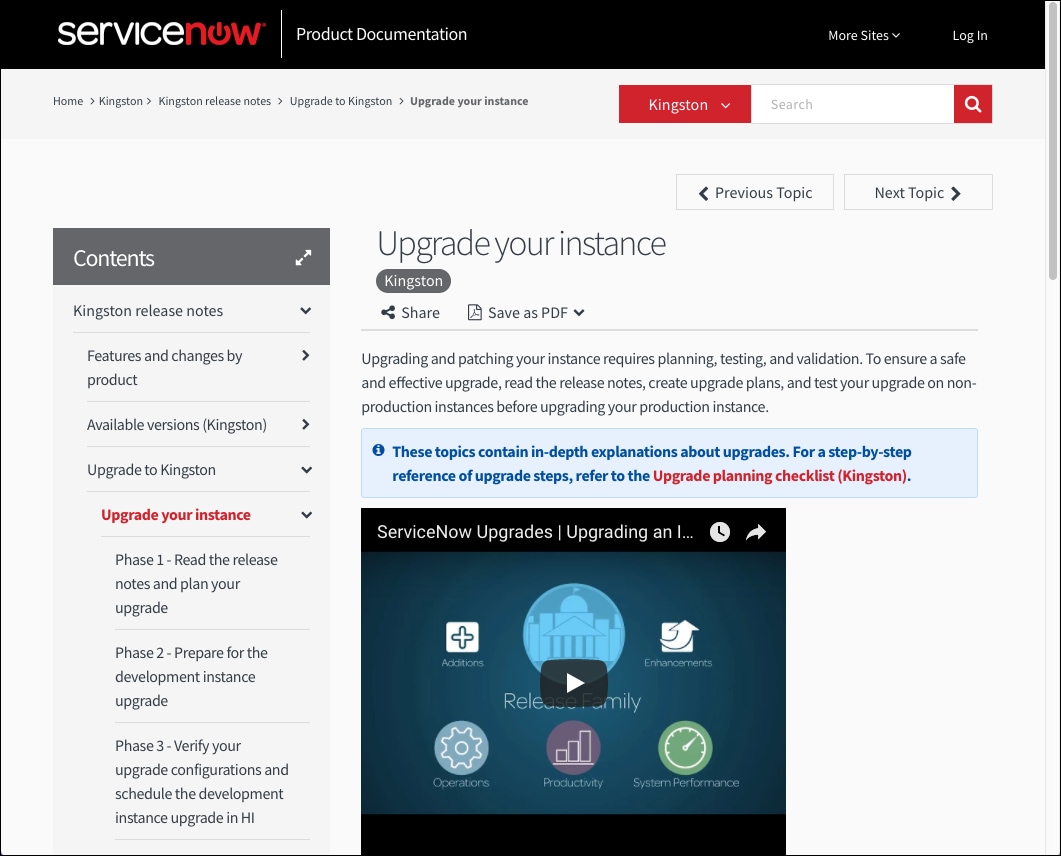Screen dimensions: 1061x856
Task: Open Phase 1 - Read the release notes
Action: click(x=196, y=583)
